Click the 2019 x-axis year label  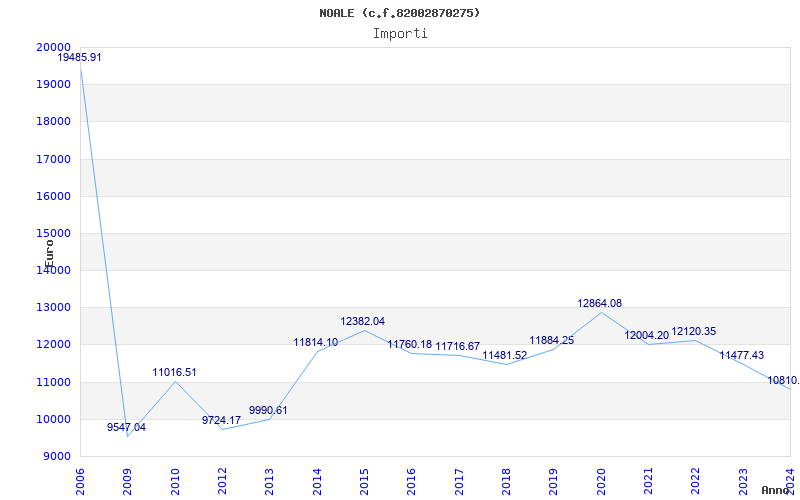[553, 481]
